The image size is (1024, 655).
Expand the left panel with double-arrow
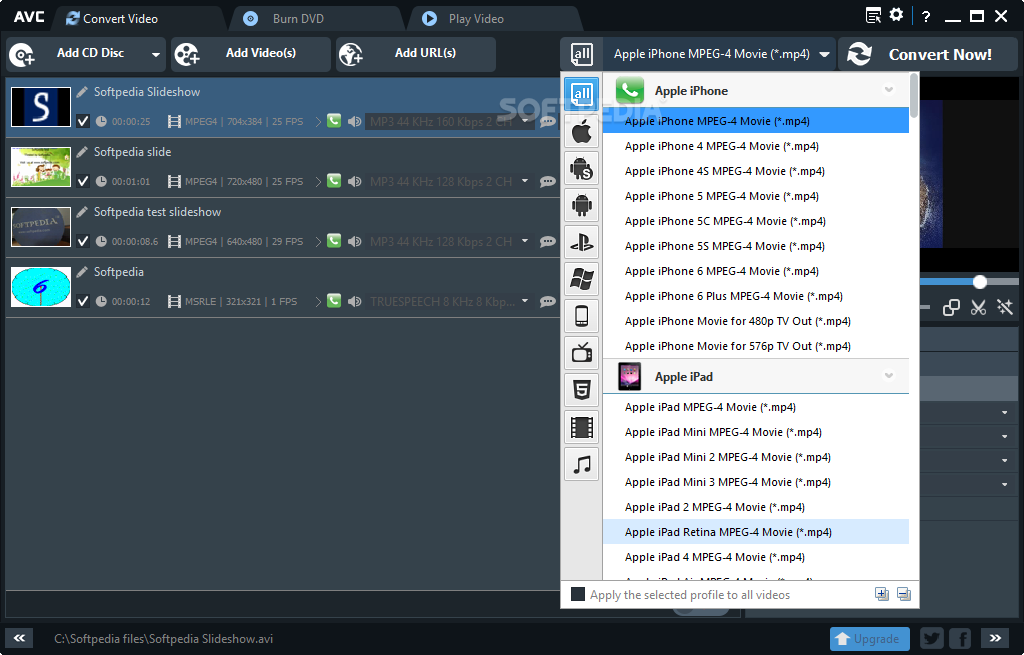coord(20,638)
